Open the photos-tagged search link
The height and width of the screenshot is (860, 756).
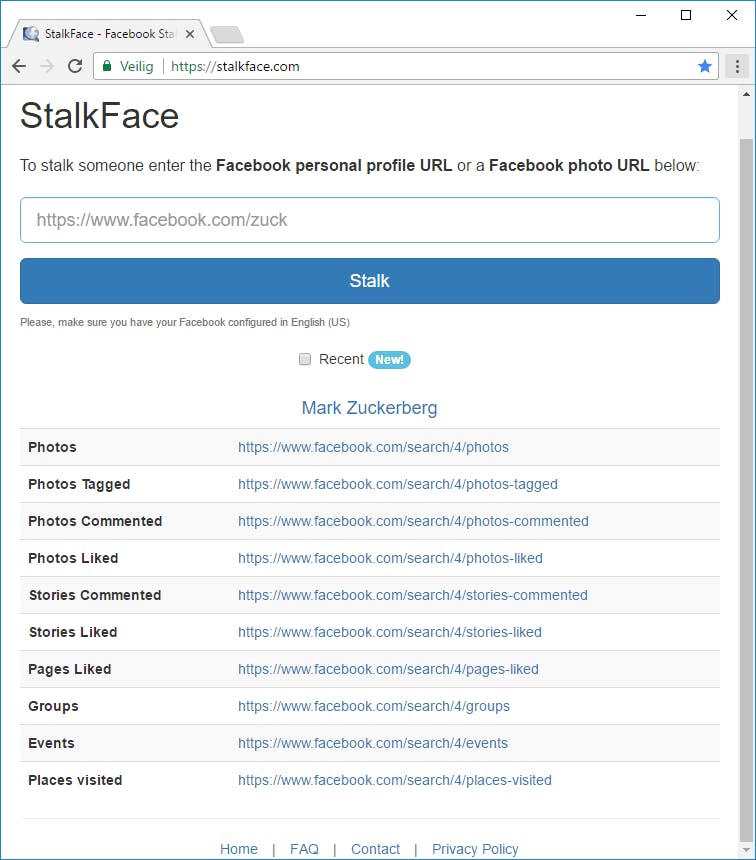coord(397,484)
